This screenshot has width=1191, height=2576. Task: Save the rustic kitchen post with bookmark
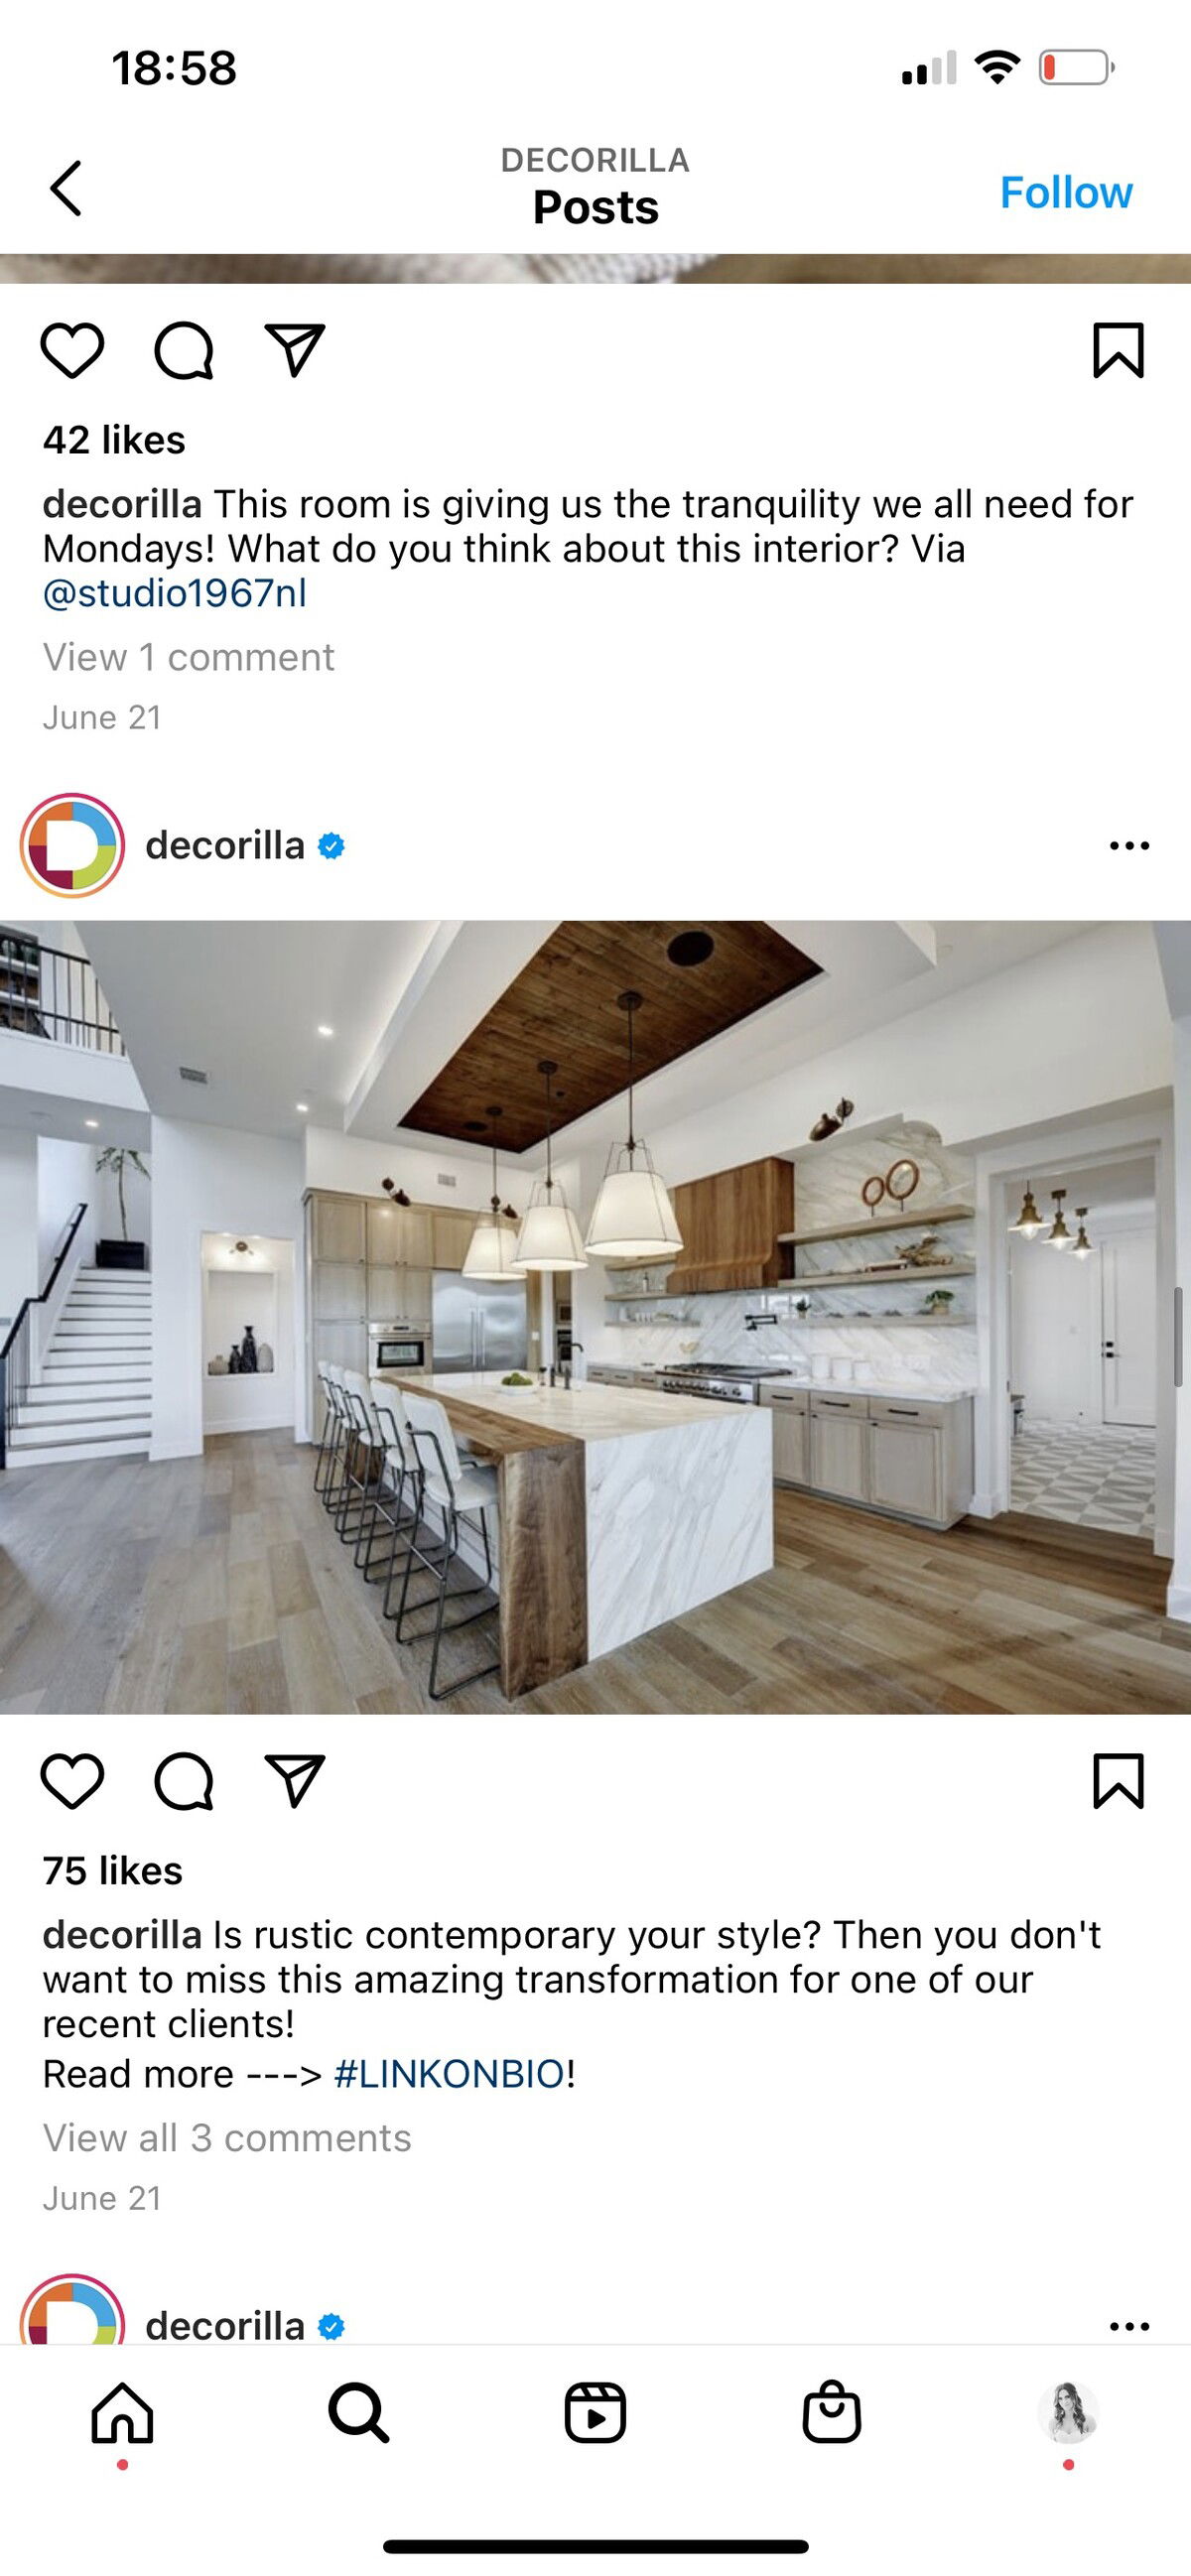pyautogui.click(x=1118, y=1780)
